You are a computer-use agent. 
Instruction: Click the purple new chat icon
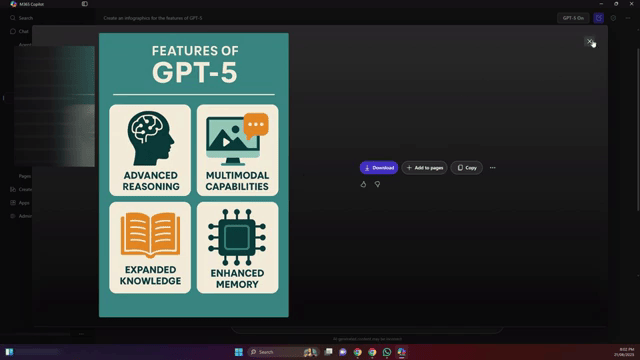coord(599,18)
